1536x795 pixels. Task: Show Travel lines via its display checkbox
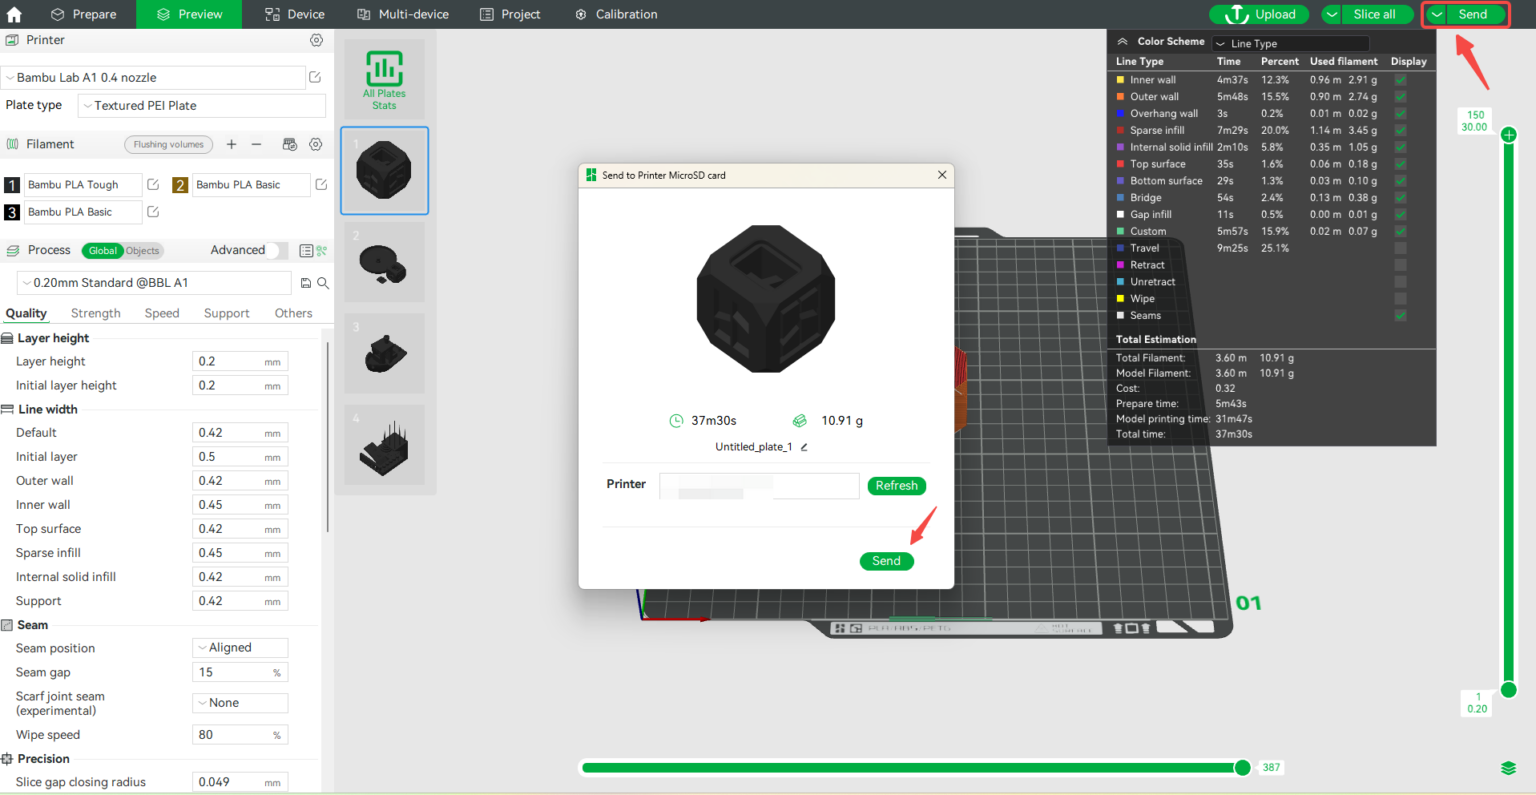pyautogui.click(x=1400, y=248)
